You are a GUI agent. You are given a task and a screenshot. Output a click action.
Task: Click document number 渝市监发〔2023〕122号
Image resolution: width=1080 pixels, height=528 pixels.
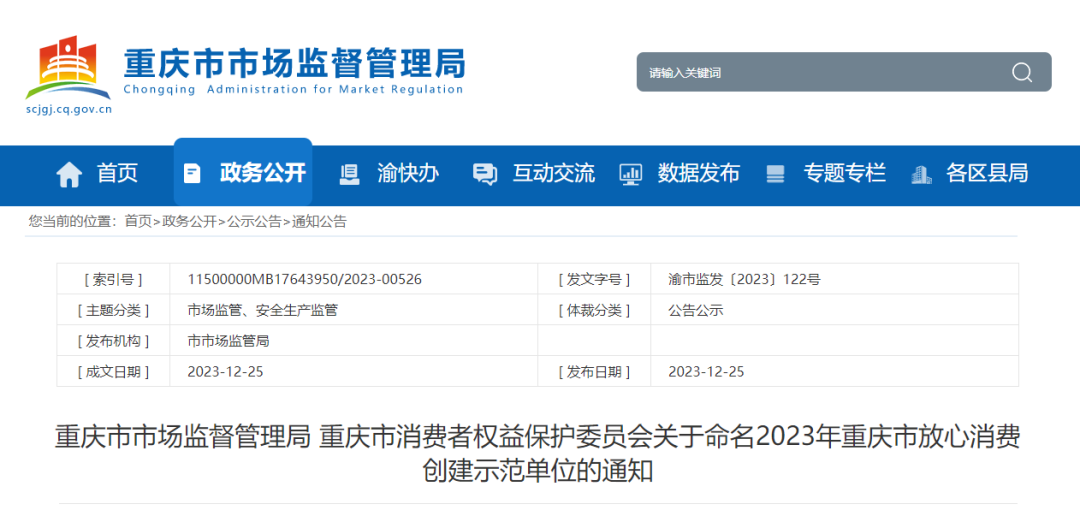point(745,279)
